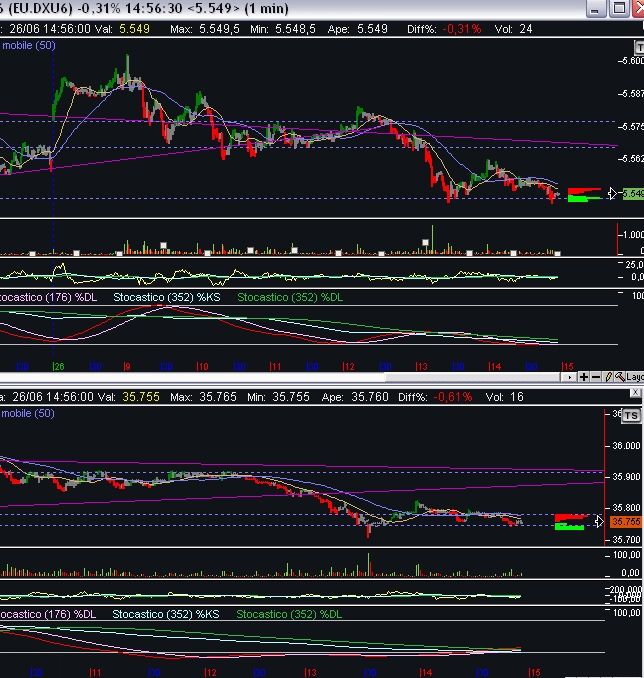
Task: Click the red-green order book bar in the lower chart
Action: [571, 522]
